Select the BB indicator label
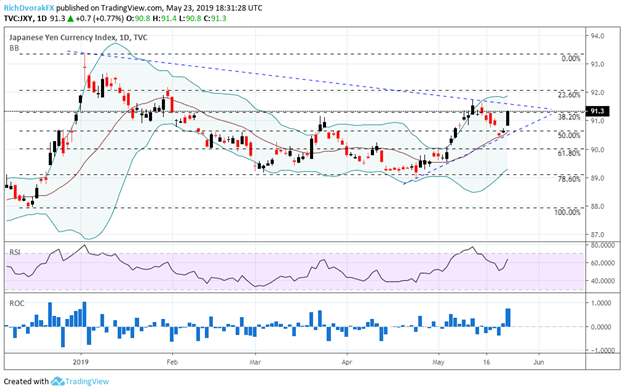This screenshot has height=392, width=624. pyautogui.click(x=14, y=48)
